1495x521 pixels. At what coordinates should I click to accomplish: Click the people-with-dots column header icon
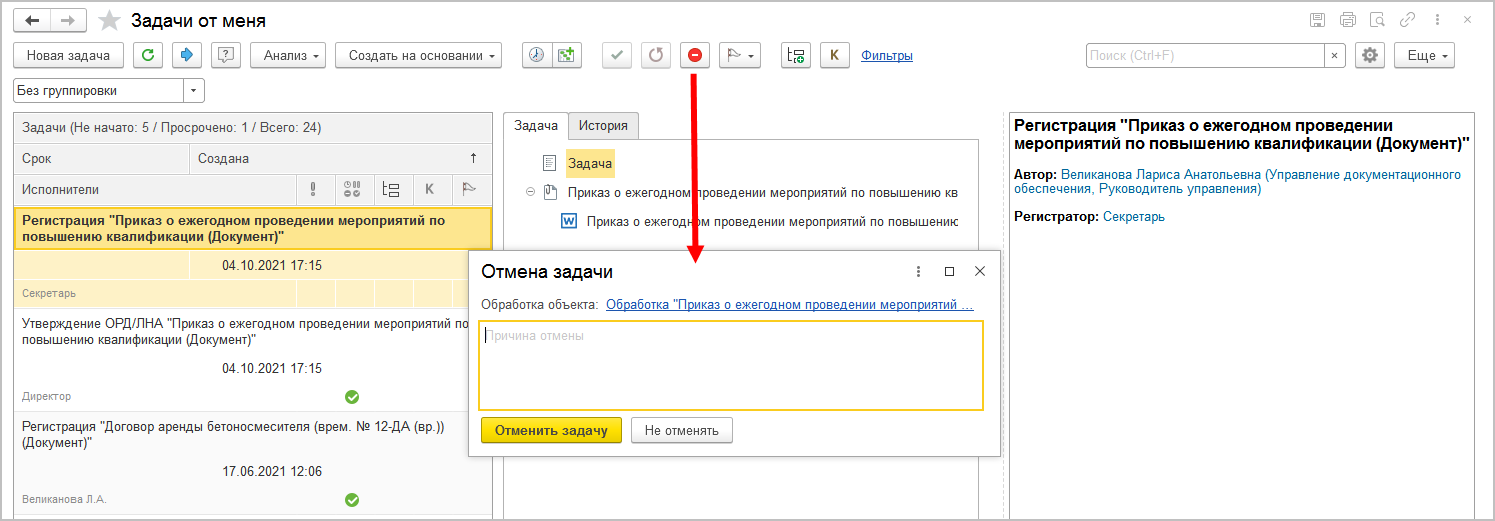353,189
